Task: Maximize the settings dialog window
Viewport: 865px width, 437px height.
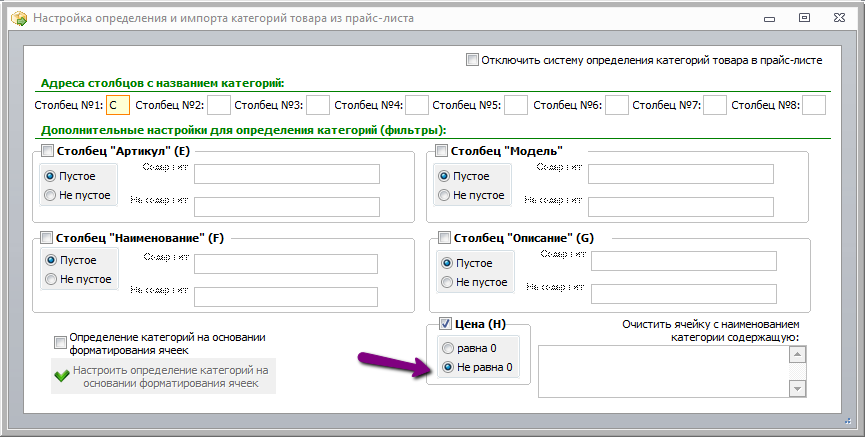Action: [x=804, y=18]
